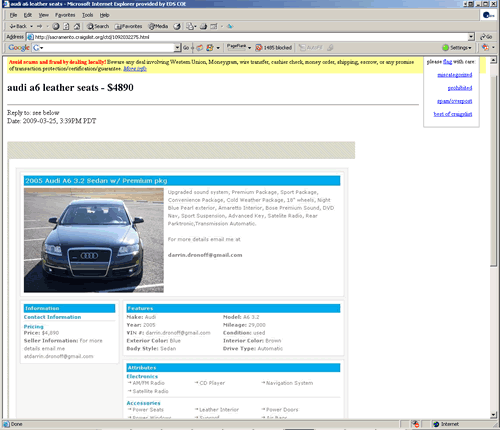Open the bookmarks star dropdown arrow
The width and height of the screenshot is (500, 432).
click(218, 48)
